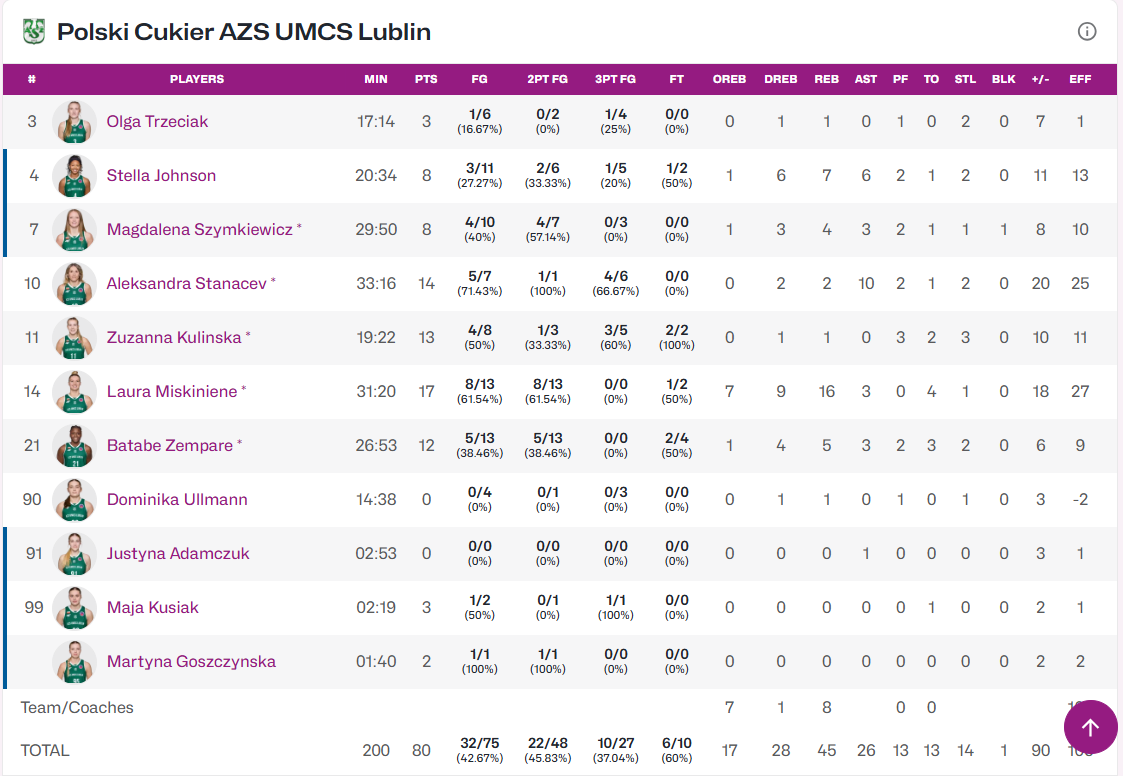1123x776 pixels.
Task: Click the BLK column header
Action: (1003, 79)
